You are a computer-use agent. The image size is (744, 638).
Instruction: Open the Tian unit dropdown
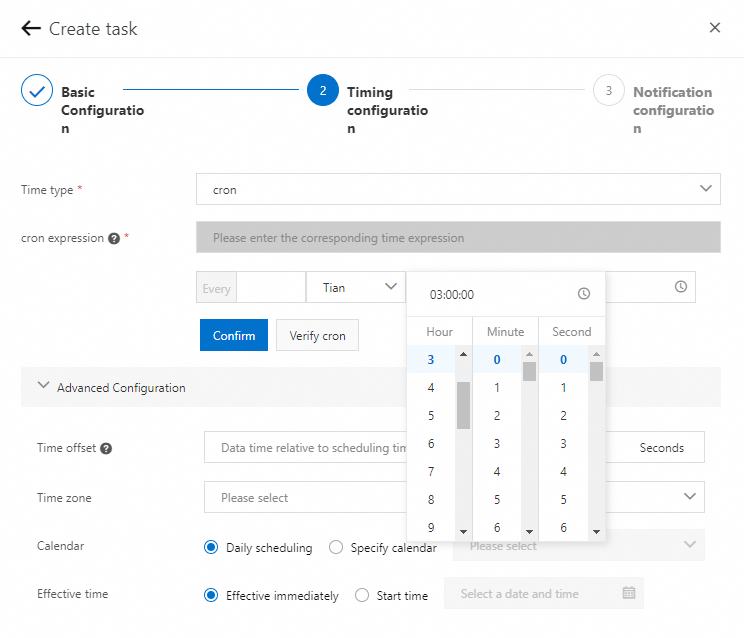[x=356, y=287]
